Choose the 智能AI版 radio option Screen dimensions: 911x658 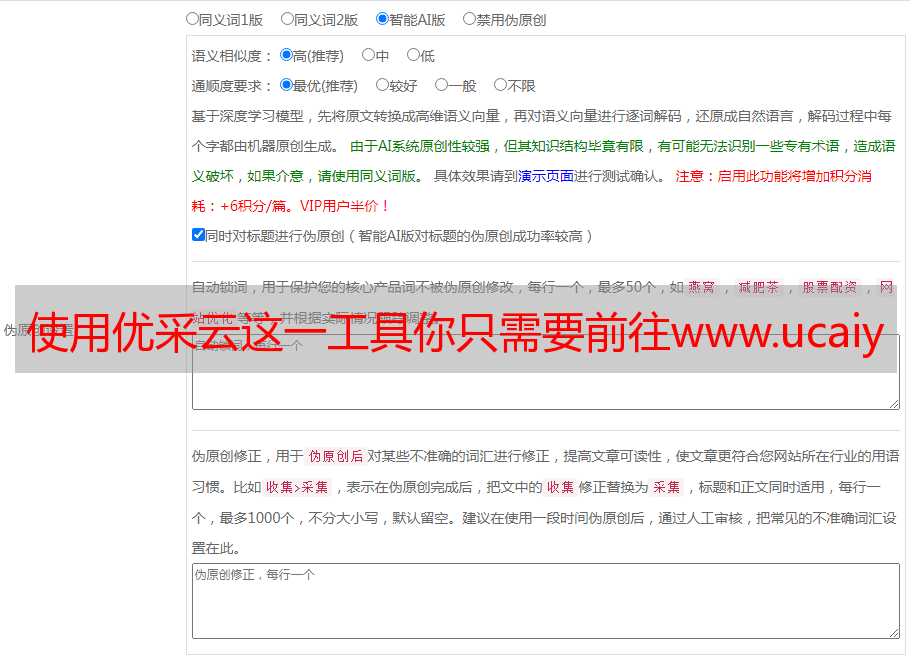coord(382,19)
